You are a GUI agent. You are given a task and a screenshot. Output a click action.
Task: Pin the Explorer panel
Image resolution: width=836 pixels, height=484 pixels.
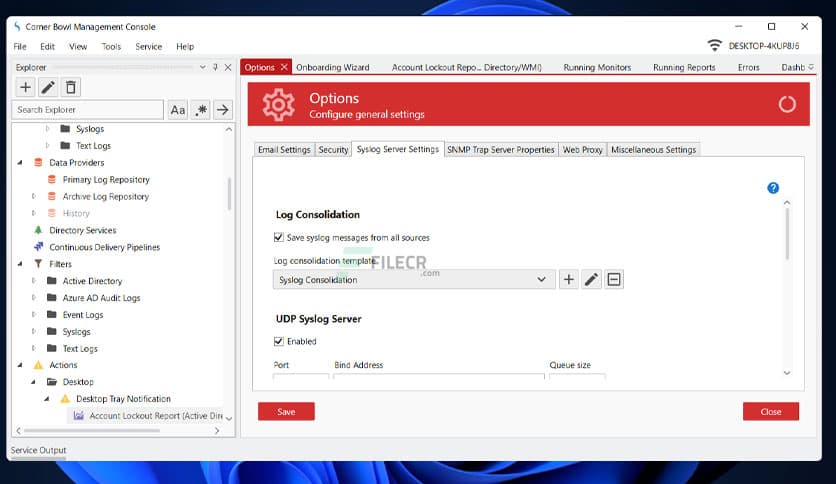[x=215, y=67]
